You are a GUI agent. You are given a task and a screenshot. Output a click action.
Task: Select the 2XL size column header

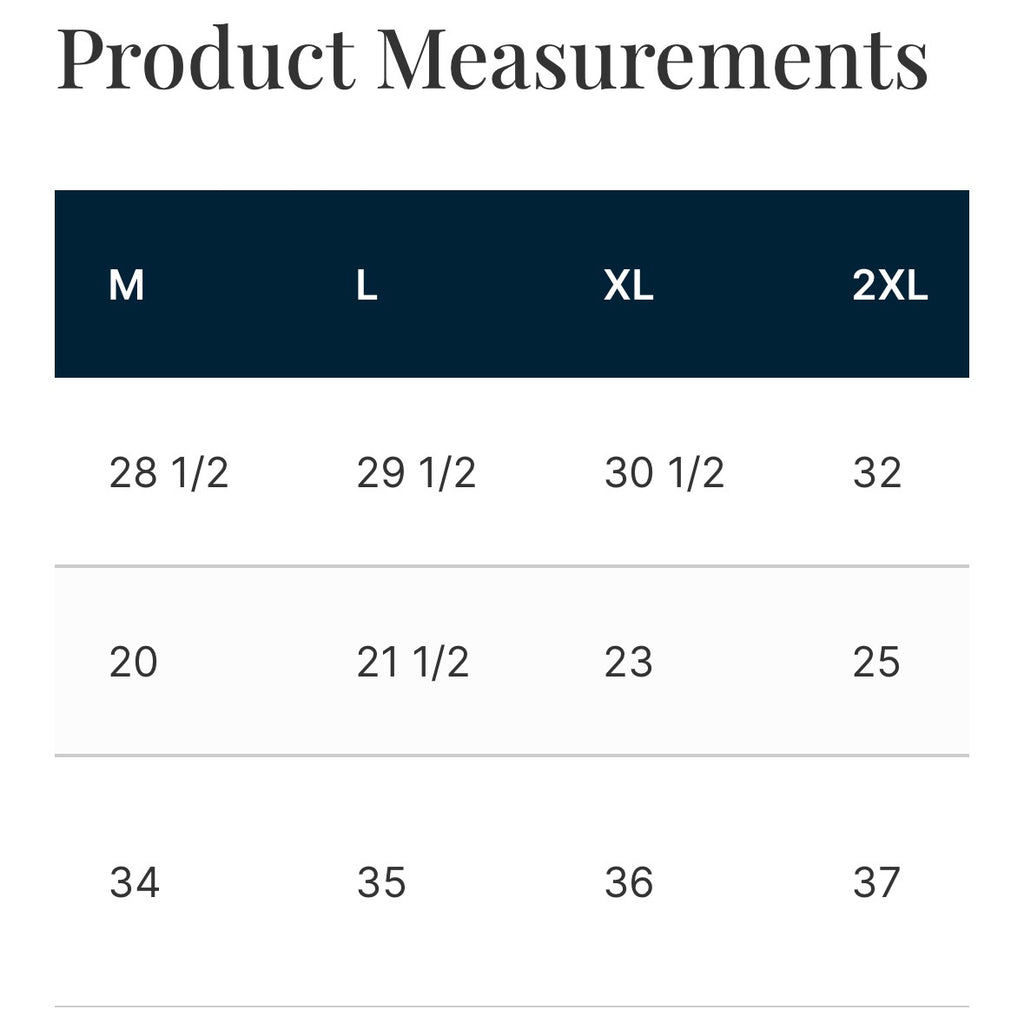tap(889, 285)
